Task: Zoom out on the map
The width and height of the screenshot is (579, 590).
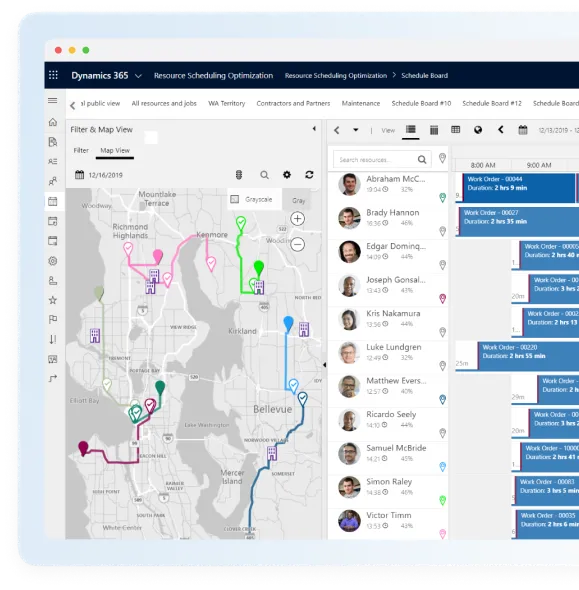Action: tap(297, 245)
